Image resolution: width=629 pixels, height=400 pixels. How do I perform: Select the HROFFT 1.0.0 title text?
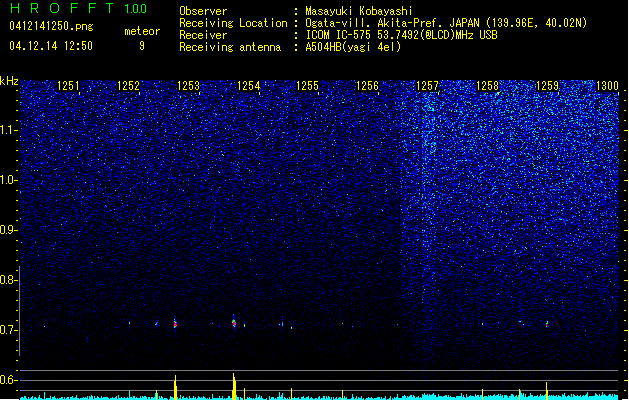point(78,8)
